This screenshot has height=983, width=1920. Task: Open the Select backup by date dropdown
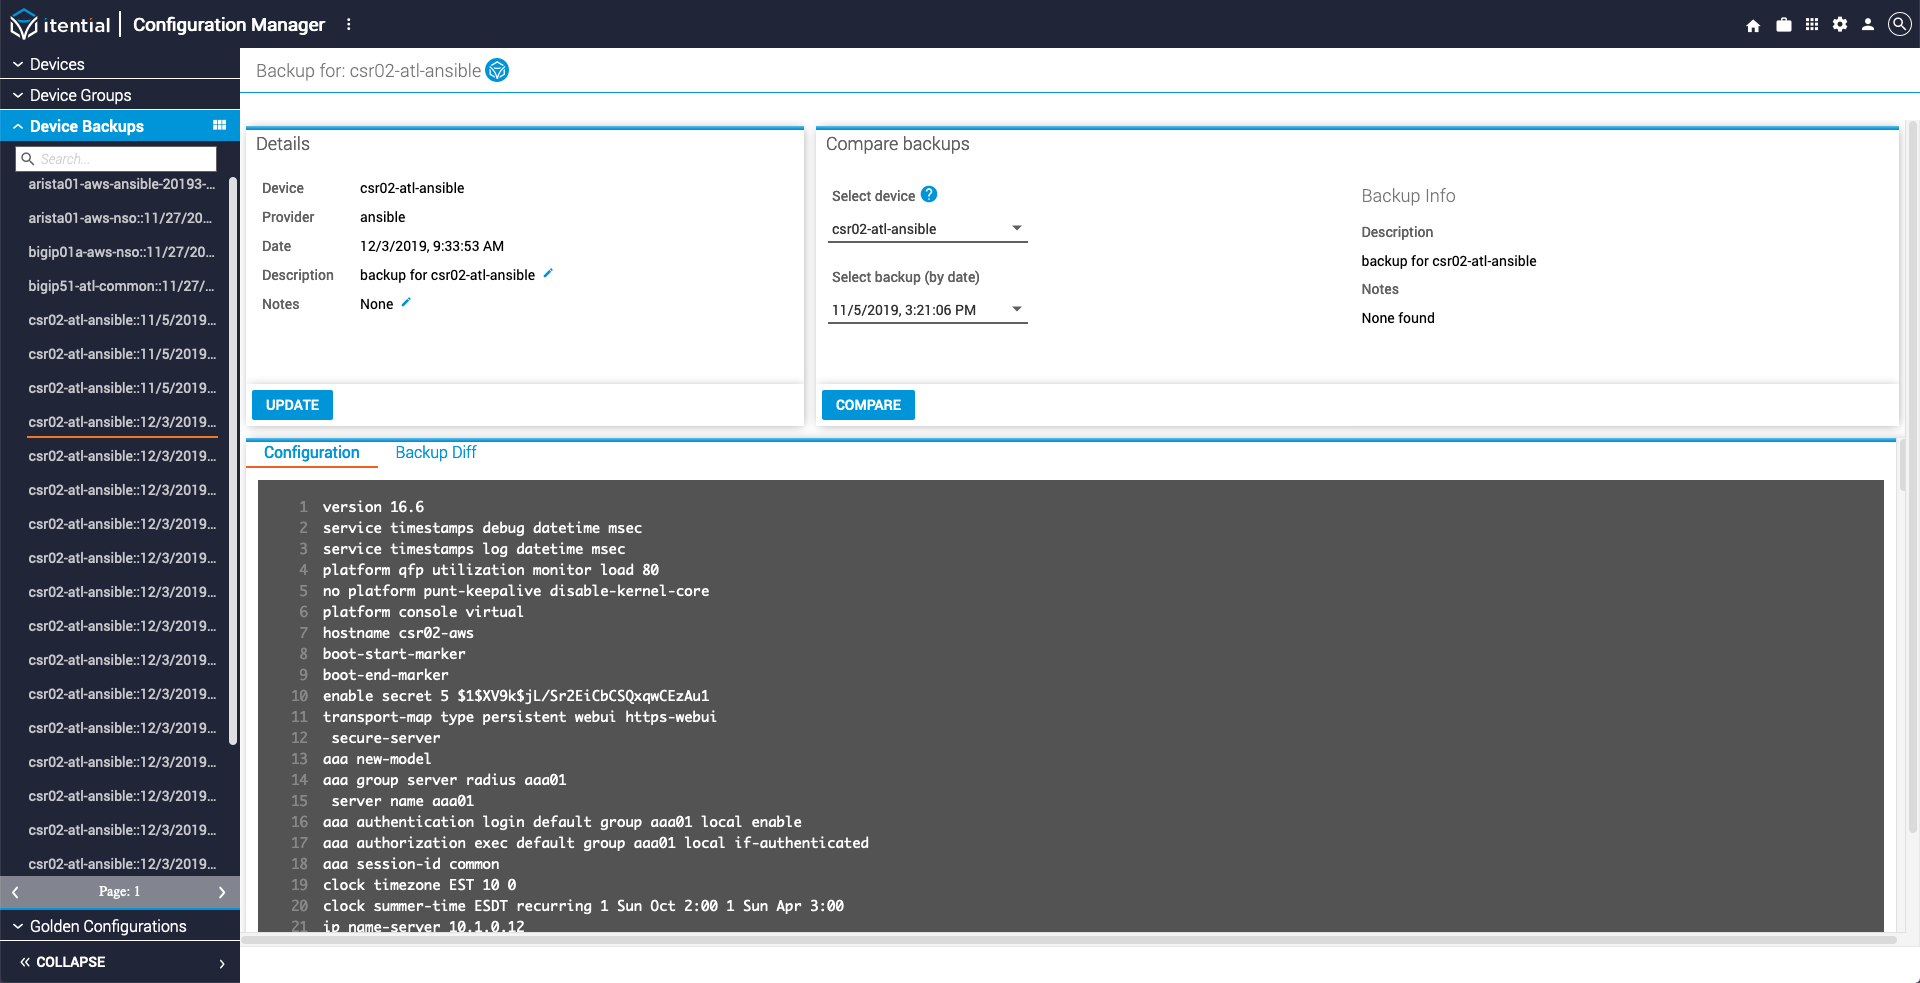point(928,310)
